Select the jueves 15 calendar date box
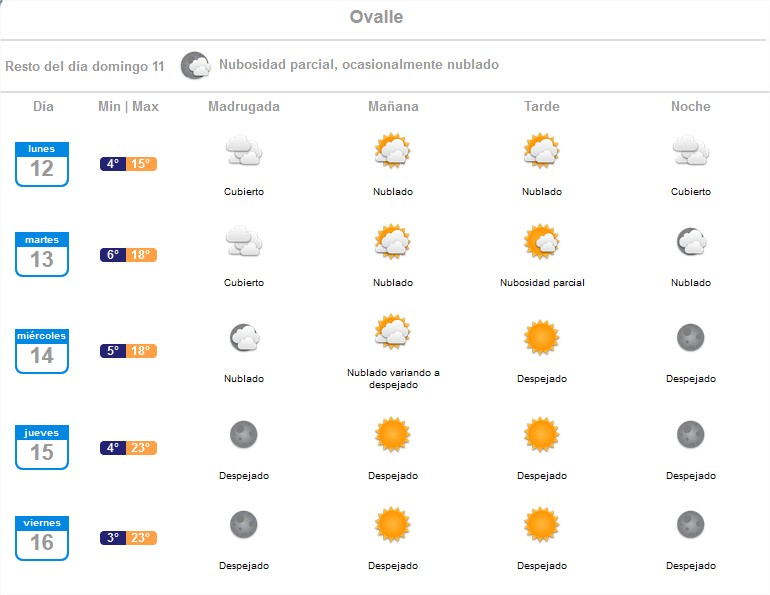 tap(42, 447)
